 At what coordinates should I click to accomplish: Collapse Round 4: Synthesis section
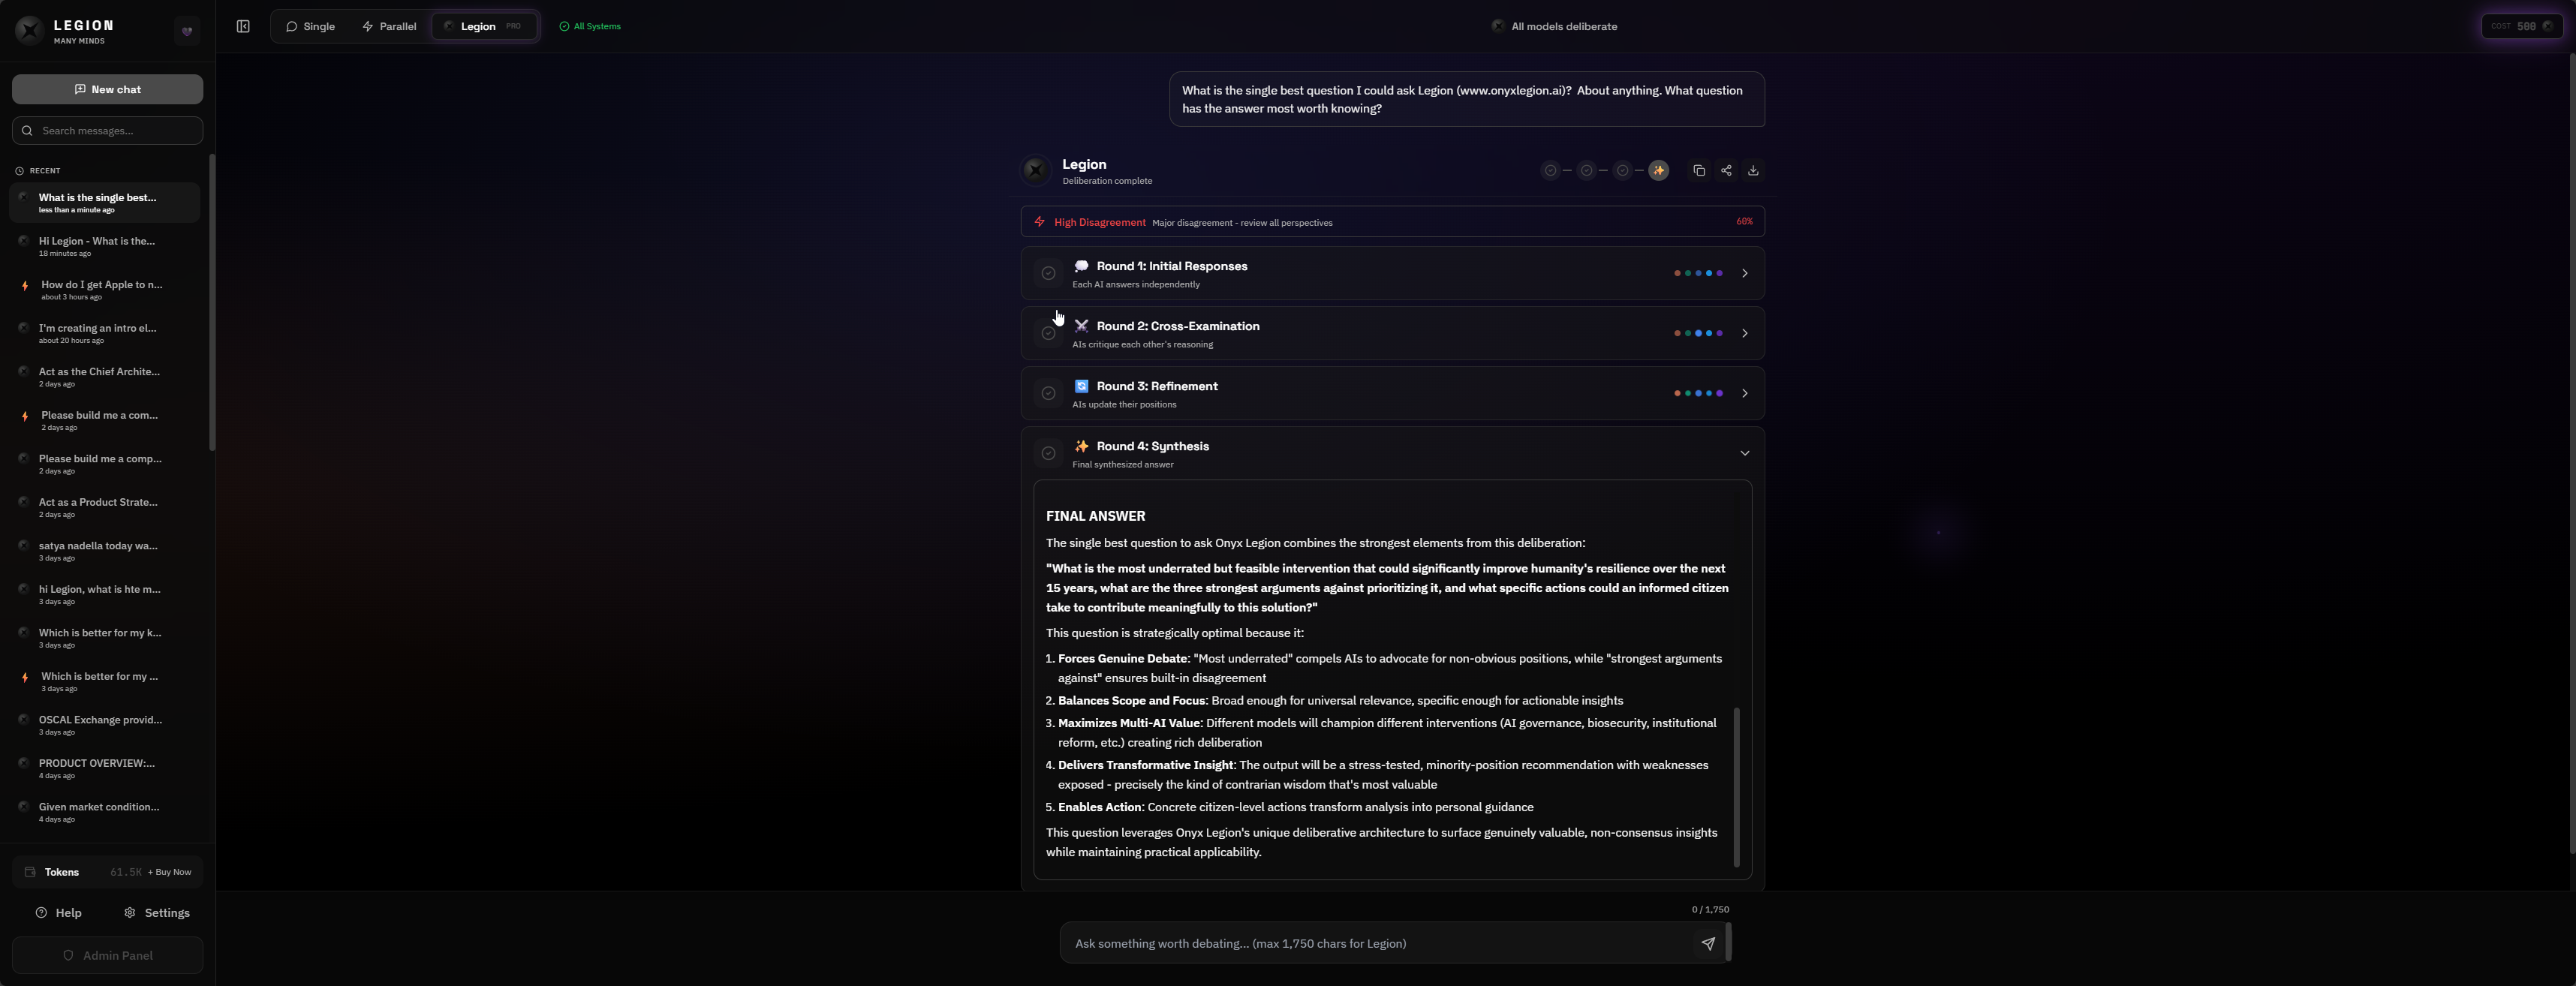(x=1745, y=453)
